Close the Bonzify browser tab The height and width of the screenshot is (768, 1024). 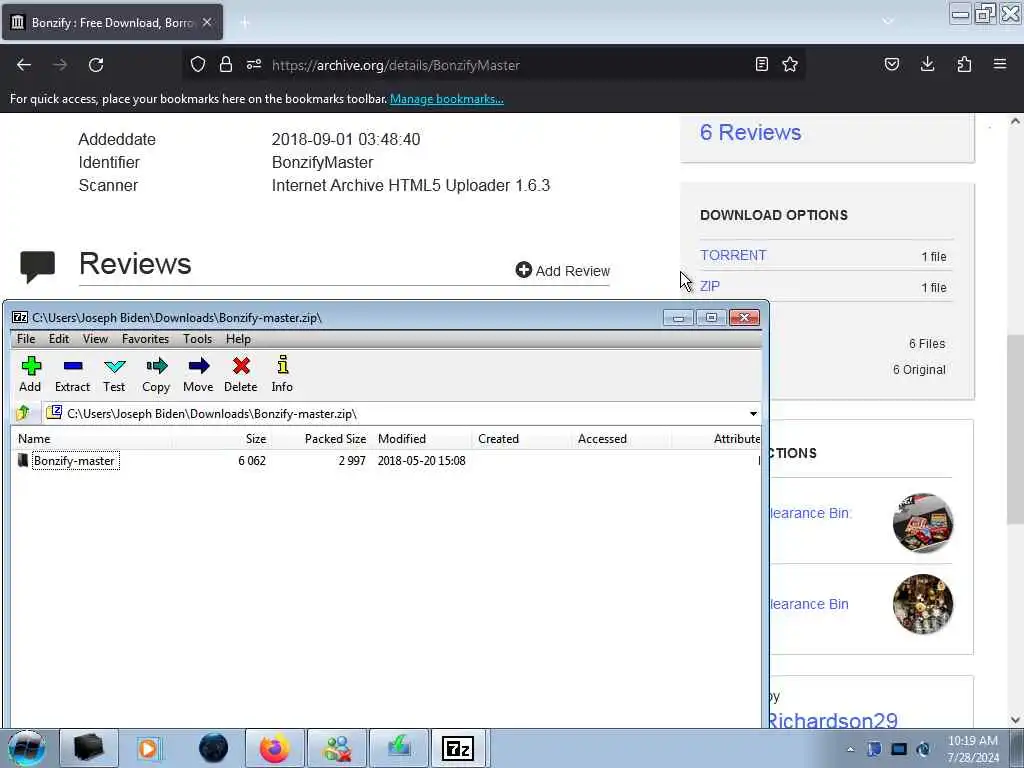click(207, 22)
